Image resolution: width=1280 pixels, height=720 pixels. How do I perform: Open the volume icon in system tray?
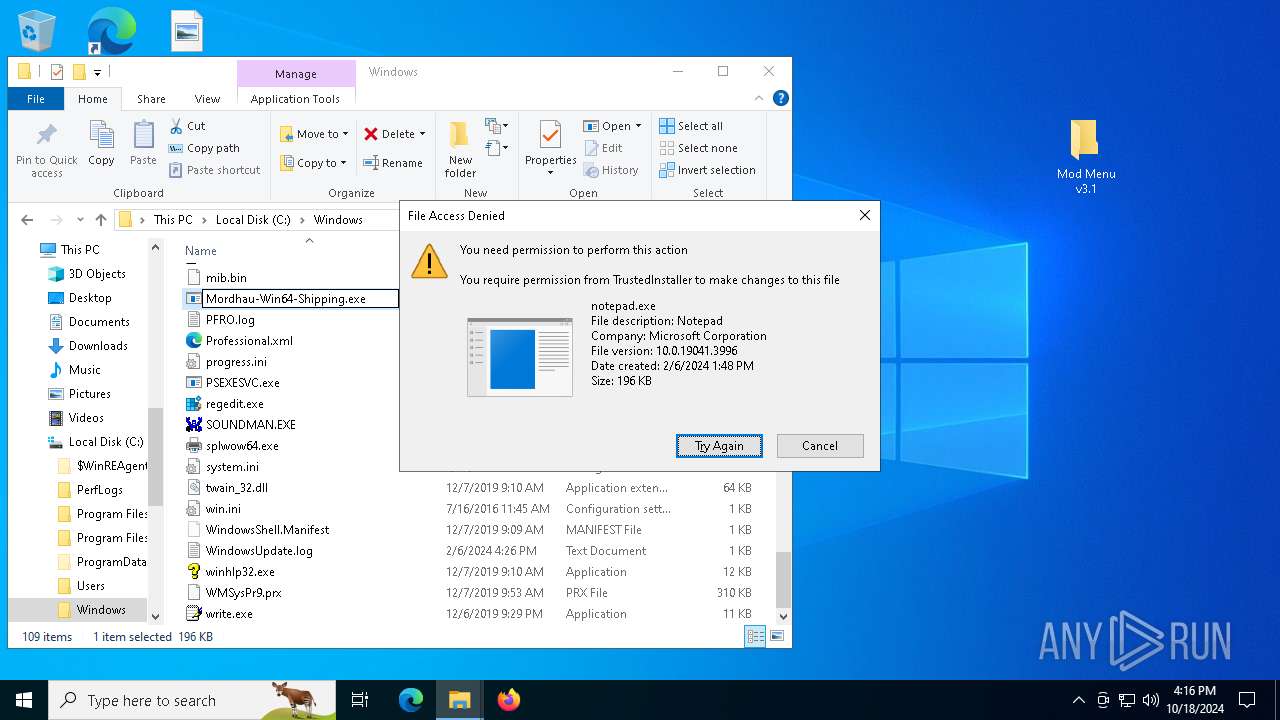1151,700
